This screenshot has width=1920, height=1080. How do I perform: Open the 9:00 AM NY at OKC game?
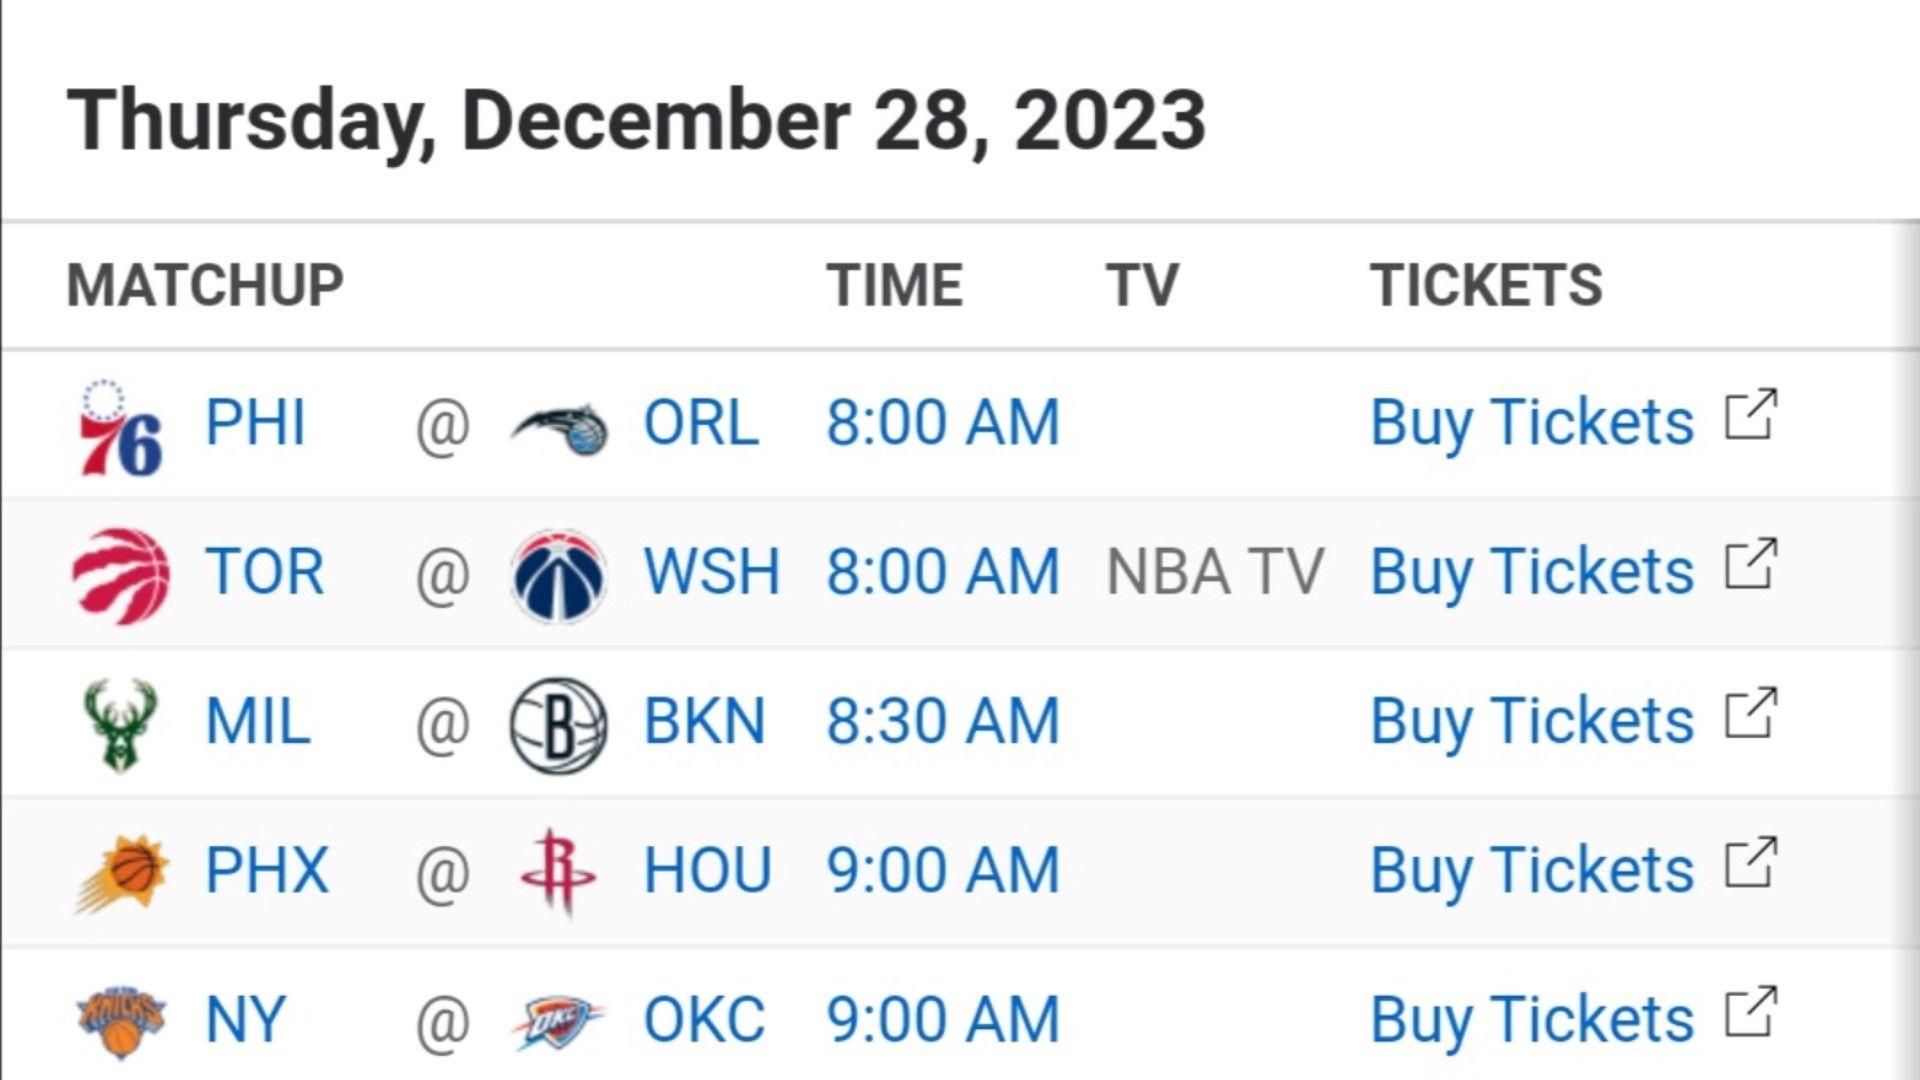point(943,1020)
